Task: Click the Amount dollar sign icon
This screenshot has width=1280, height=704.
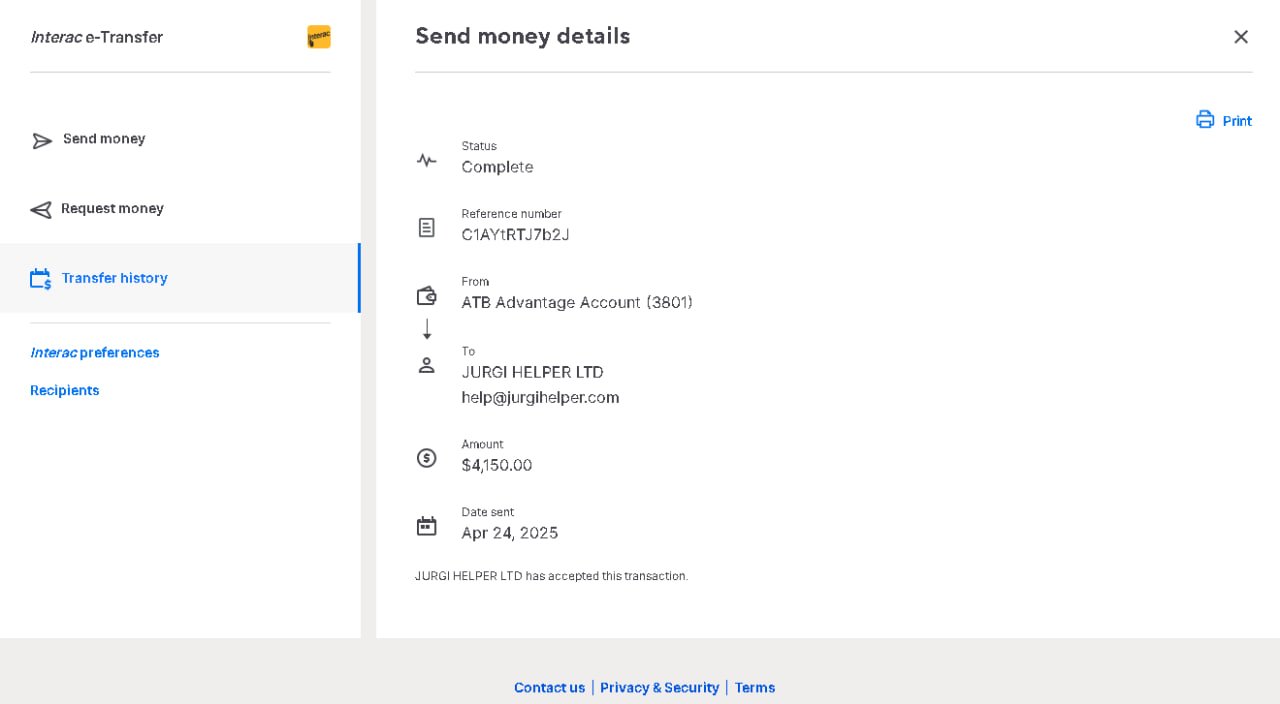Action: [427, 458]
